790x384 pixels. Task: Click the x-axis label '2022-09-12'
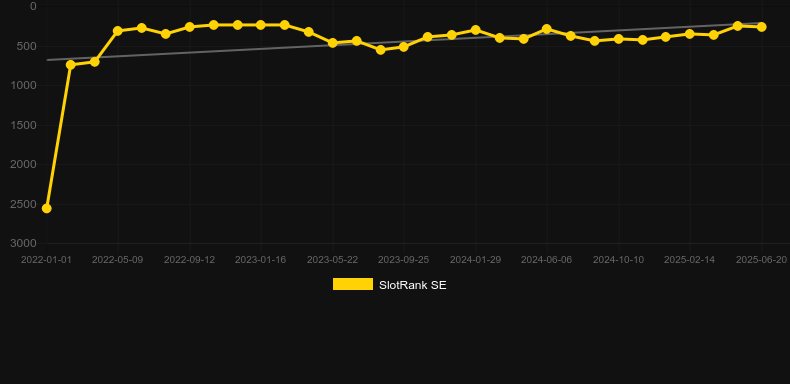[x=189, y=260]
